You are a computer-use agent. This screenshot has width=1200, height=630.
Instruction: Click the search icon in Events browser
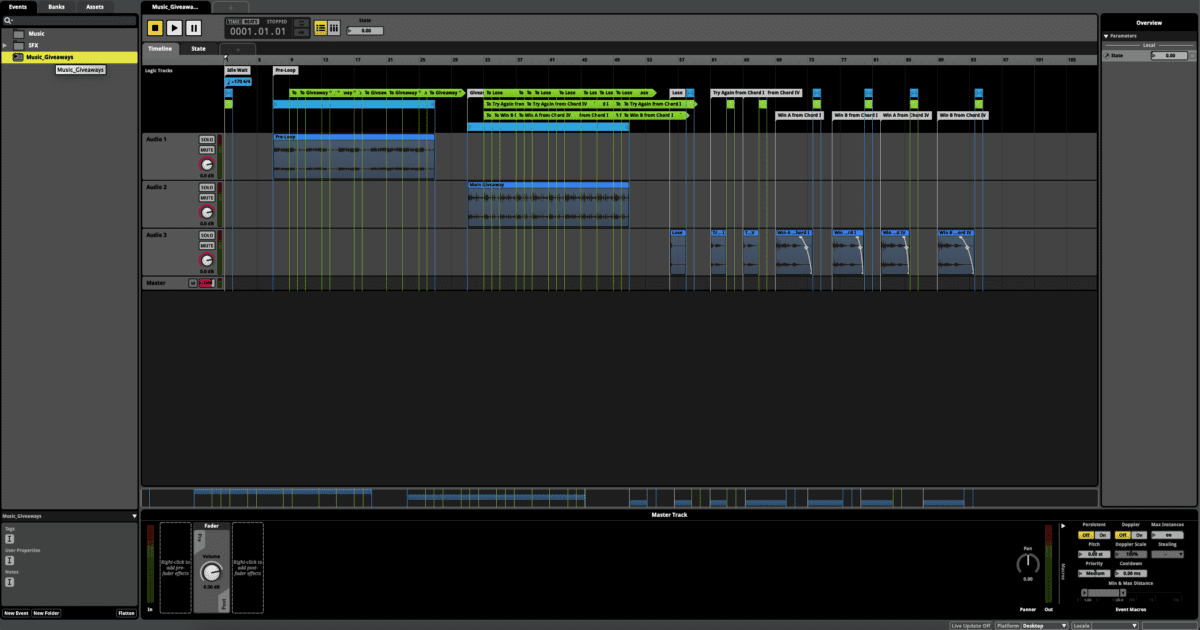(x=7, y=20)
